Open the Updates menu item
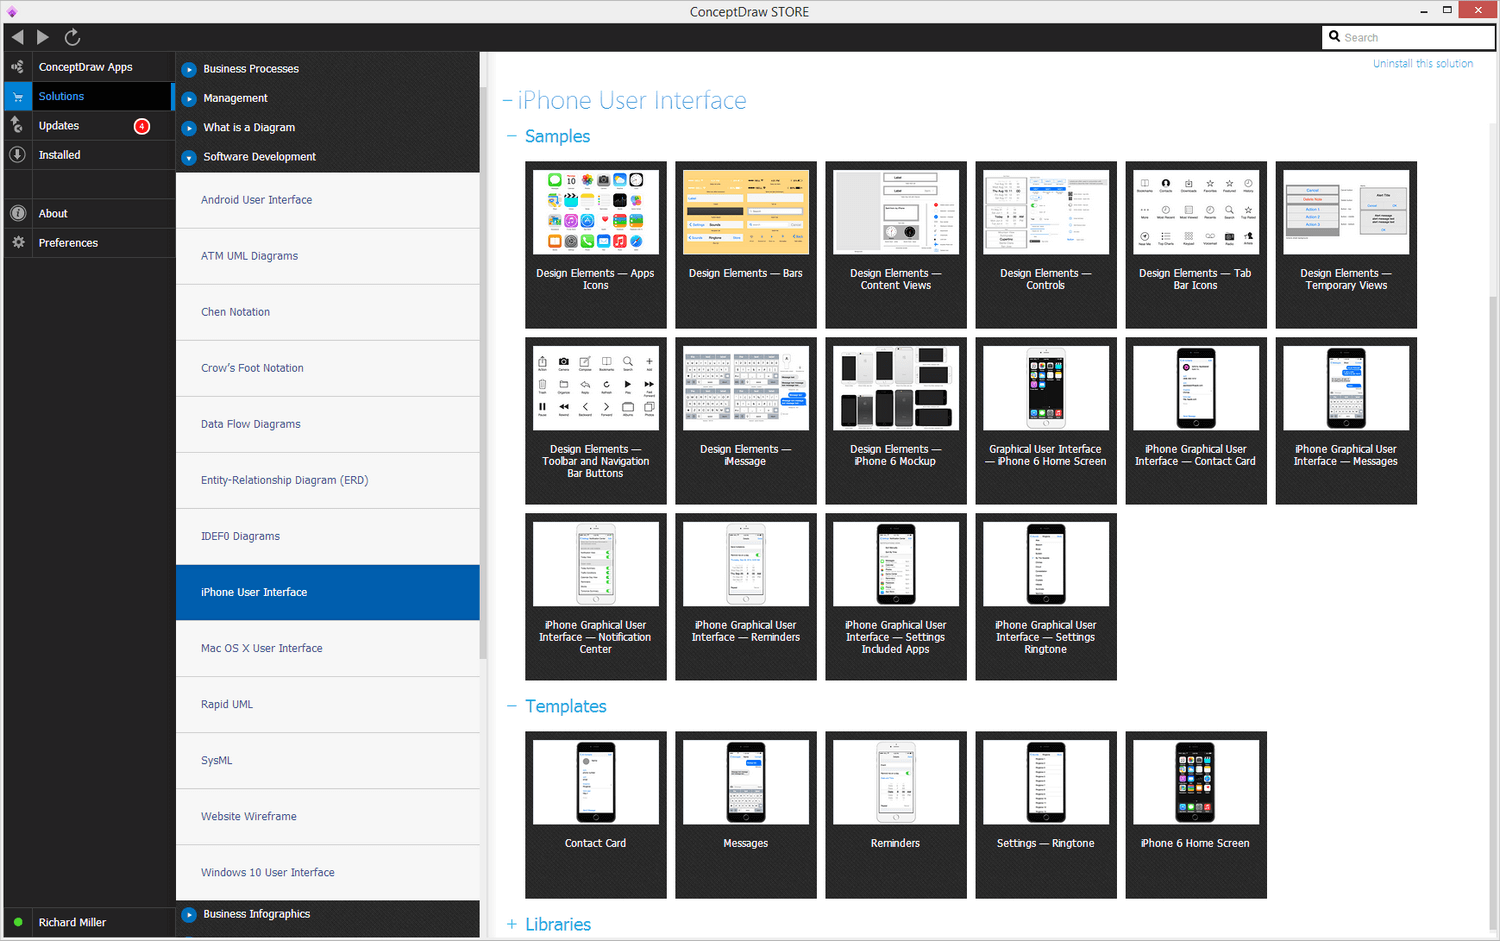The width and height of the screenshot is (1500, 941). (89, 125)
